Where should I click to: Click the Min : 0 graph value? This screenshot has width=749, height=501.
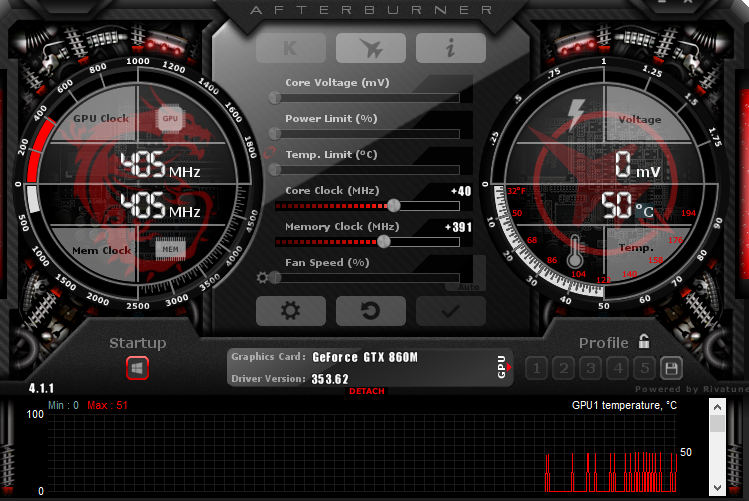(x=64, y=405)
